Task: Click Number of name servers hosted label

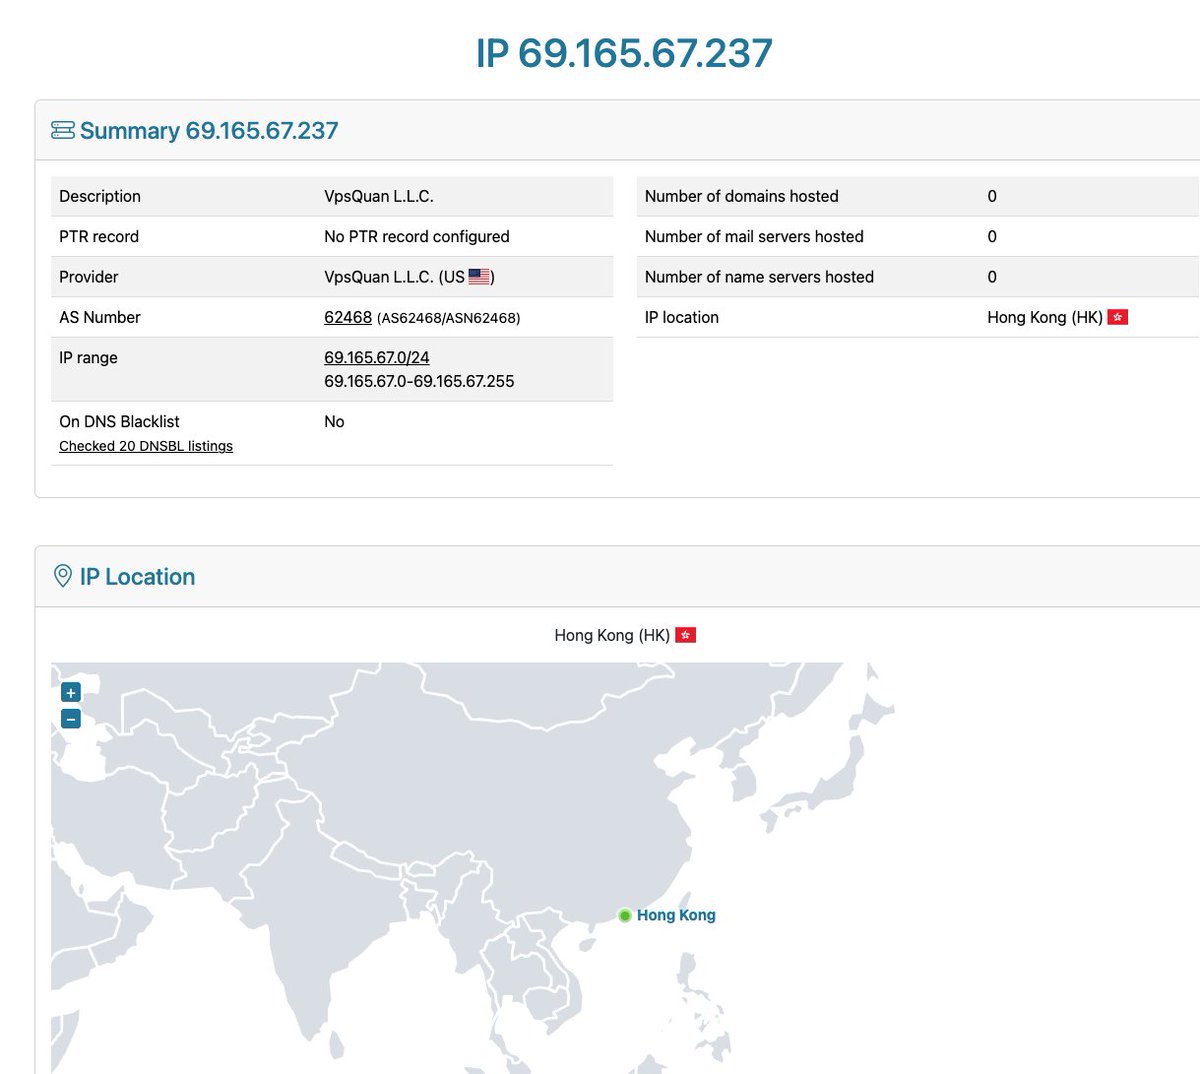Action: [759, 277]
